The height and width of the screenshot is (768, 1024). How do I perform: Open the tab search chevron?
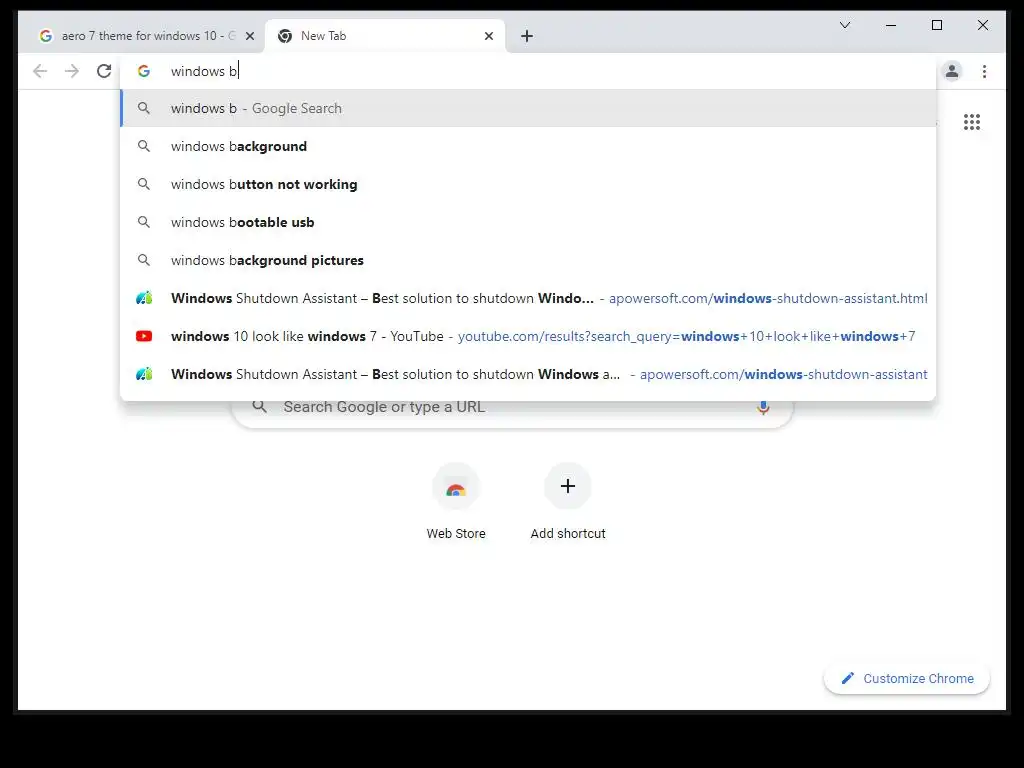click(x=845, y=25)
